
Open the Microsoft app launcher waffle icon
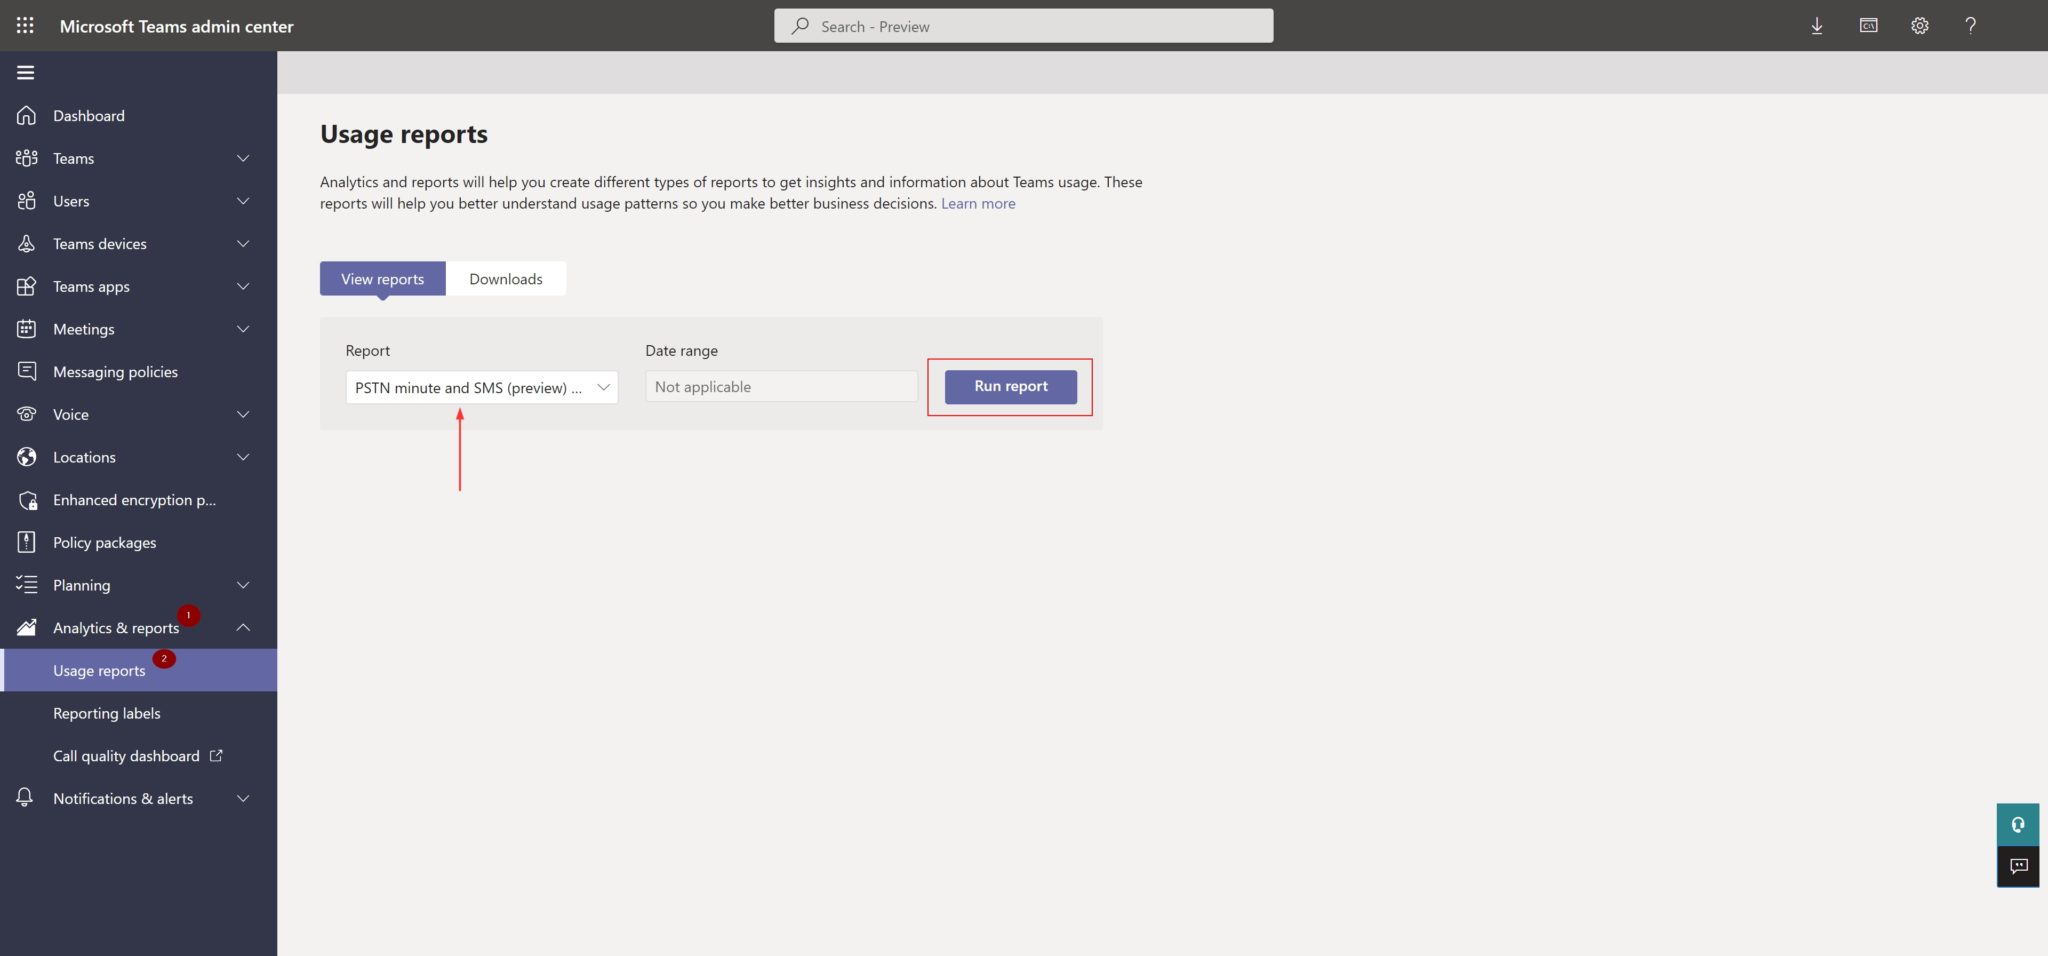click(25, 25)
